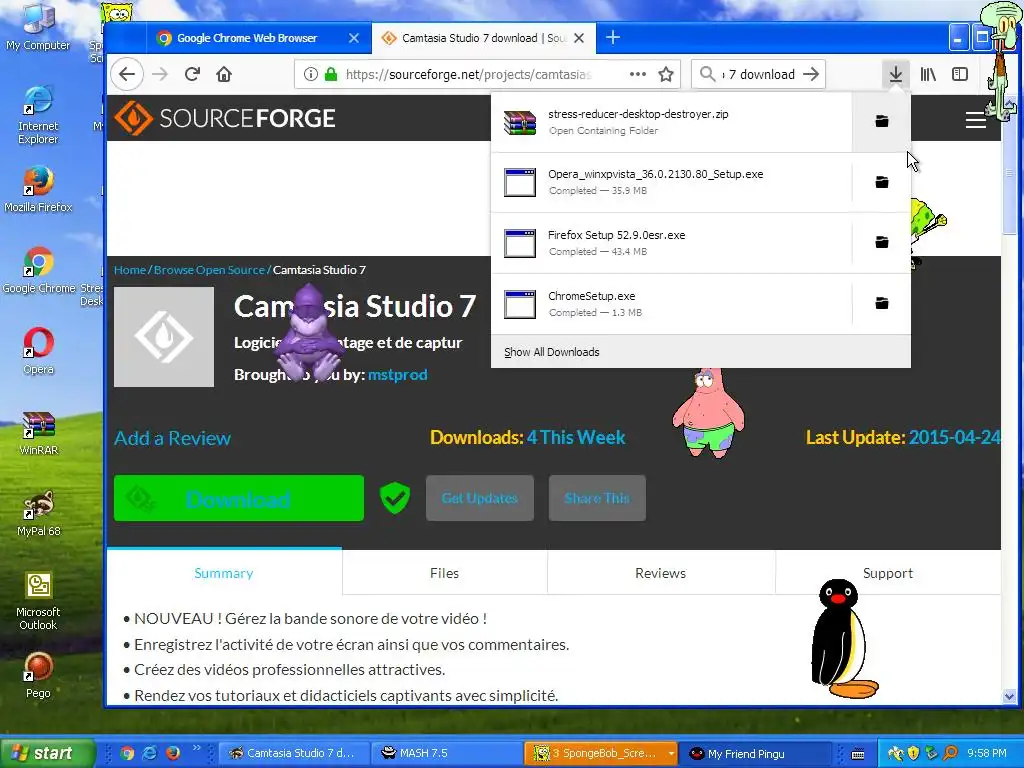This screenshot has height=768, width=1024.
Task: Click the search box with '7 download'
Action: pos(759,74)
